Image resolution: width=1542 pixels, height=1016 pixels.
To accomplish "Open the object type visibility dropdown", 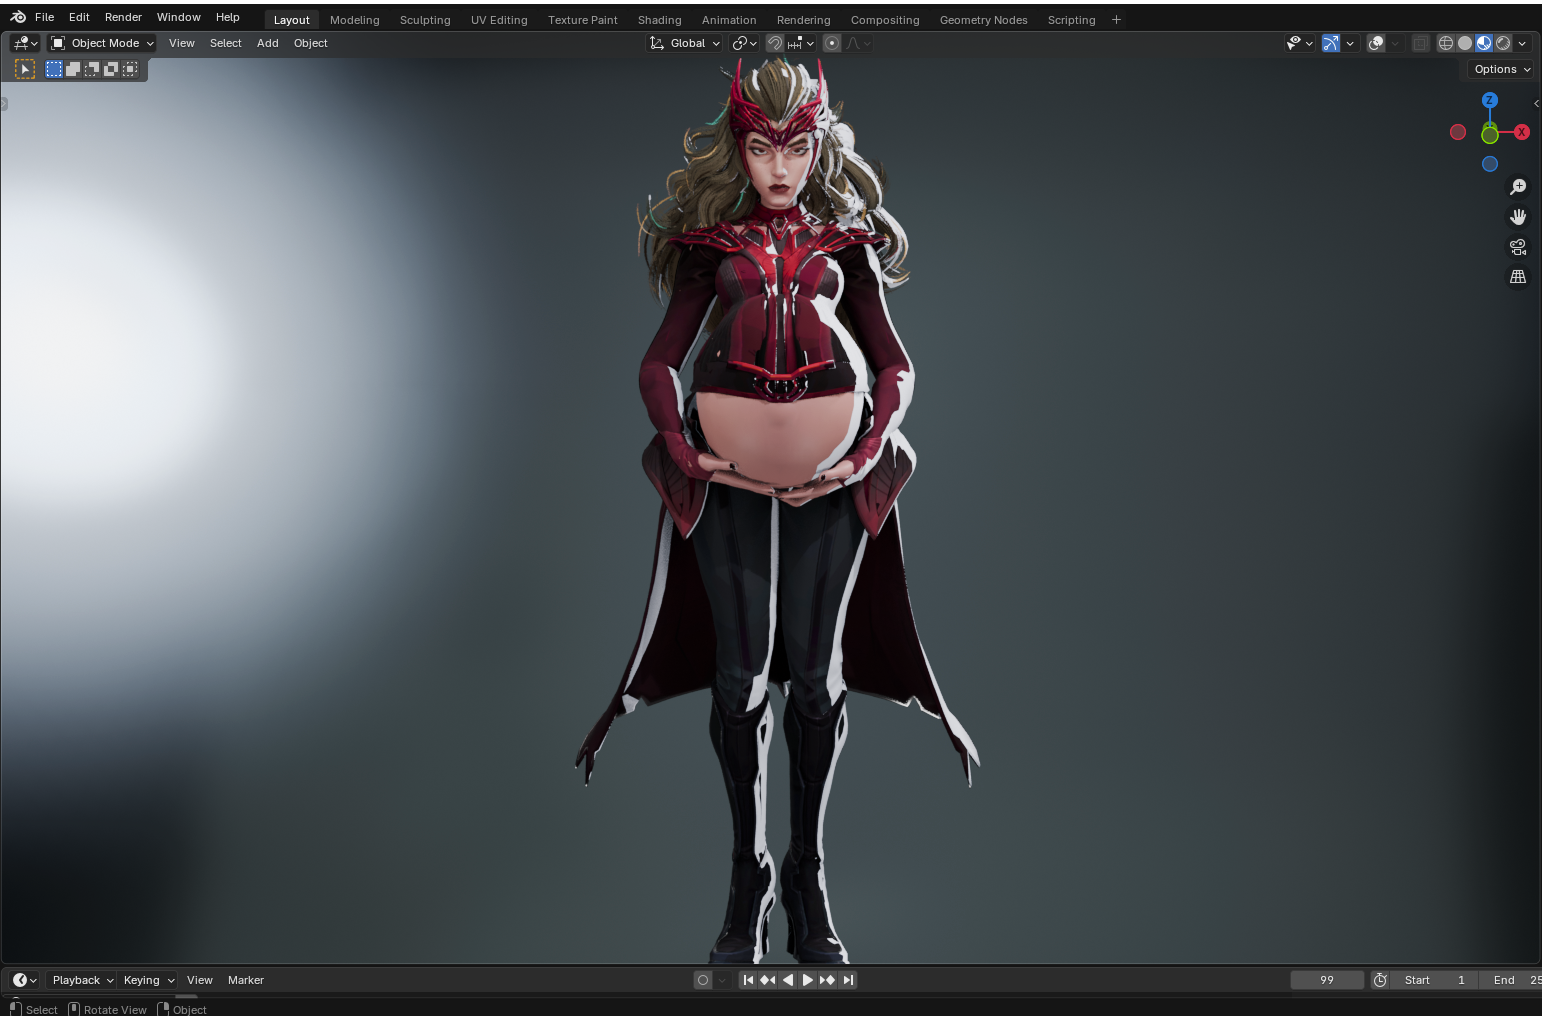I will (x=1299, y=43).
